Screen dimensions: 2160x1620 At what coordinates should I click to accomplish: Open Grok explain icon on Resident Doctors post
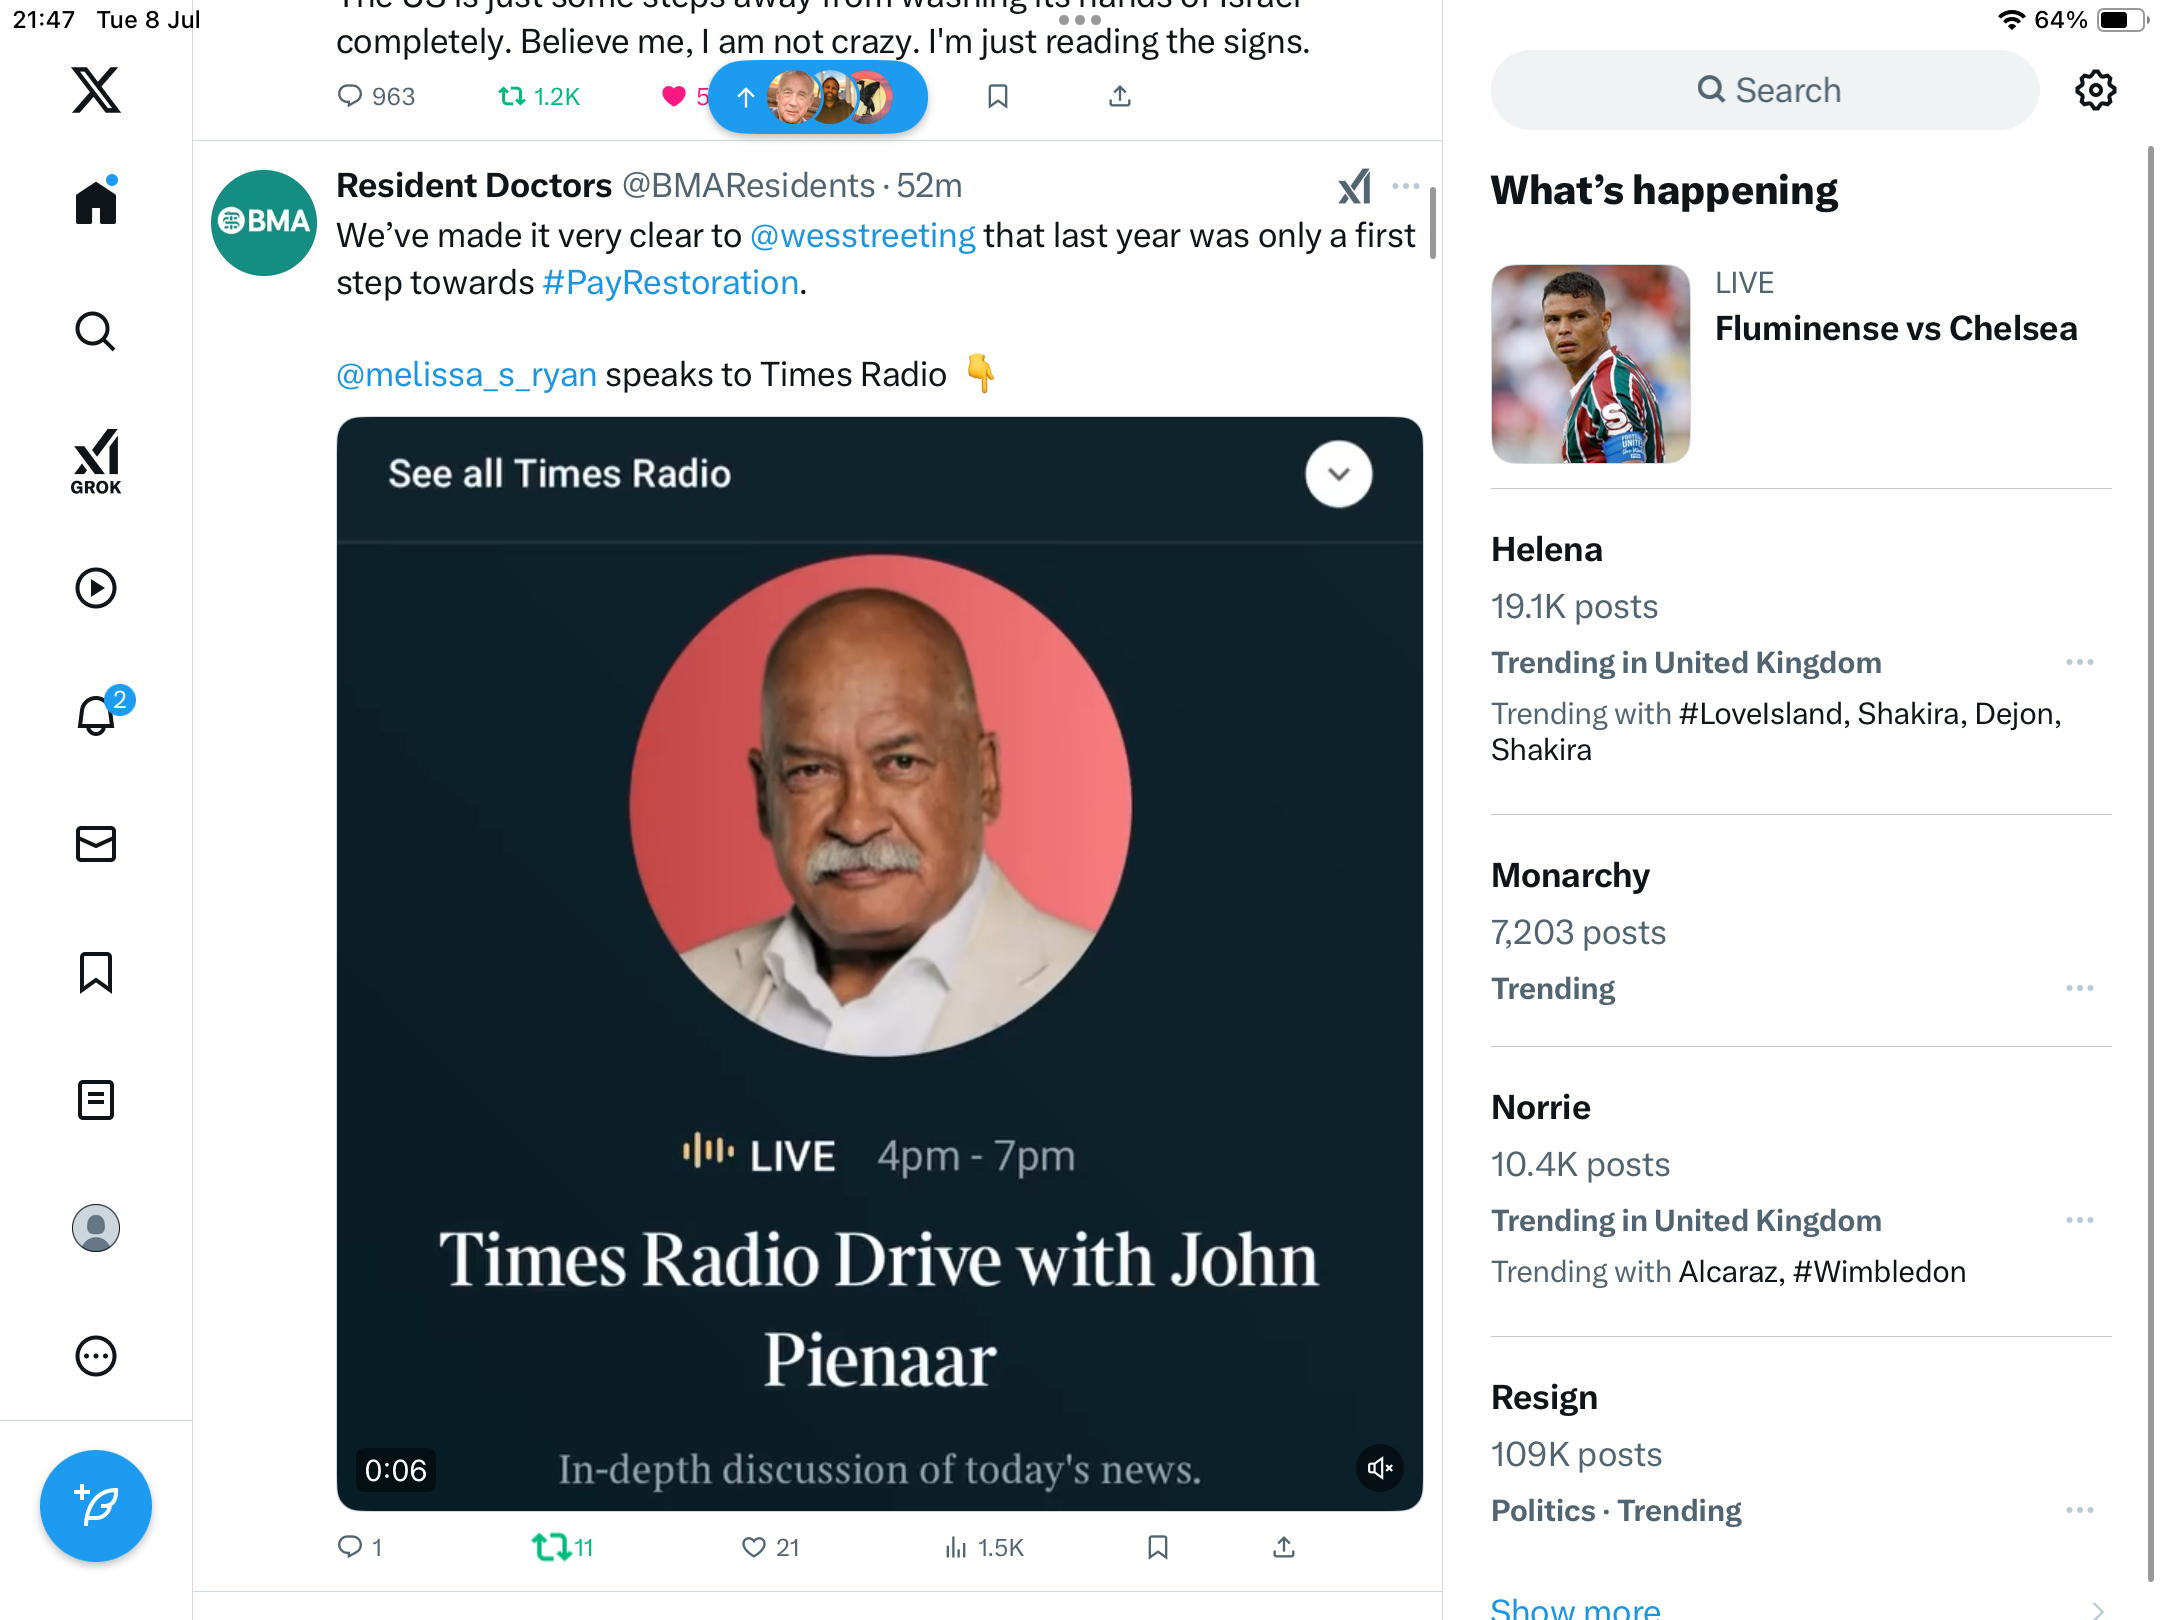coord(1355,186)
